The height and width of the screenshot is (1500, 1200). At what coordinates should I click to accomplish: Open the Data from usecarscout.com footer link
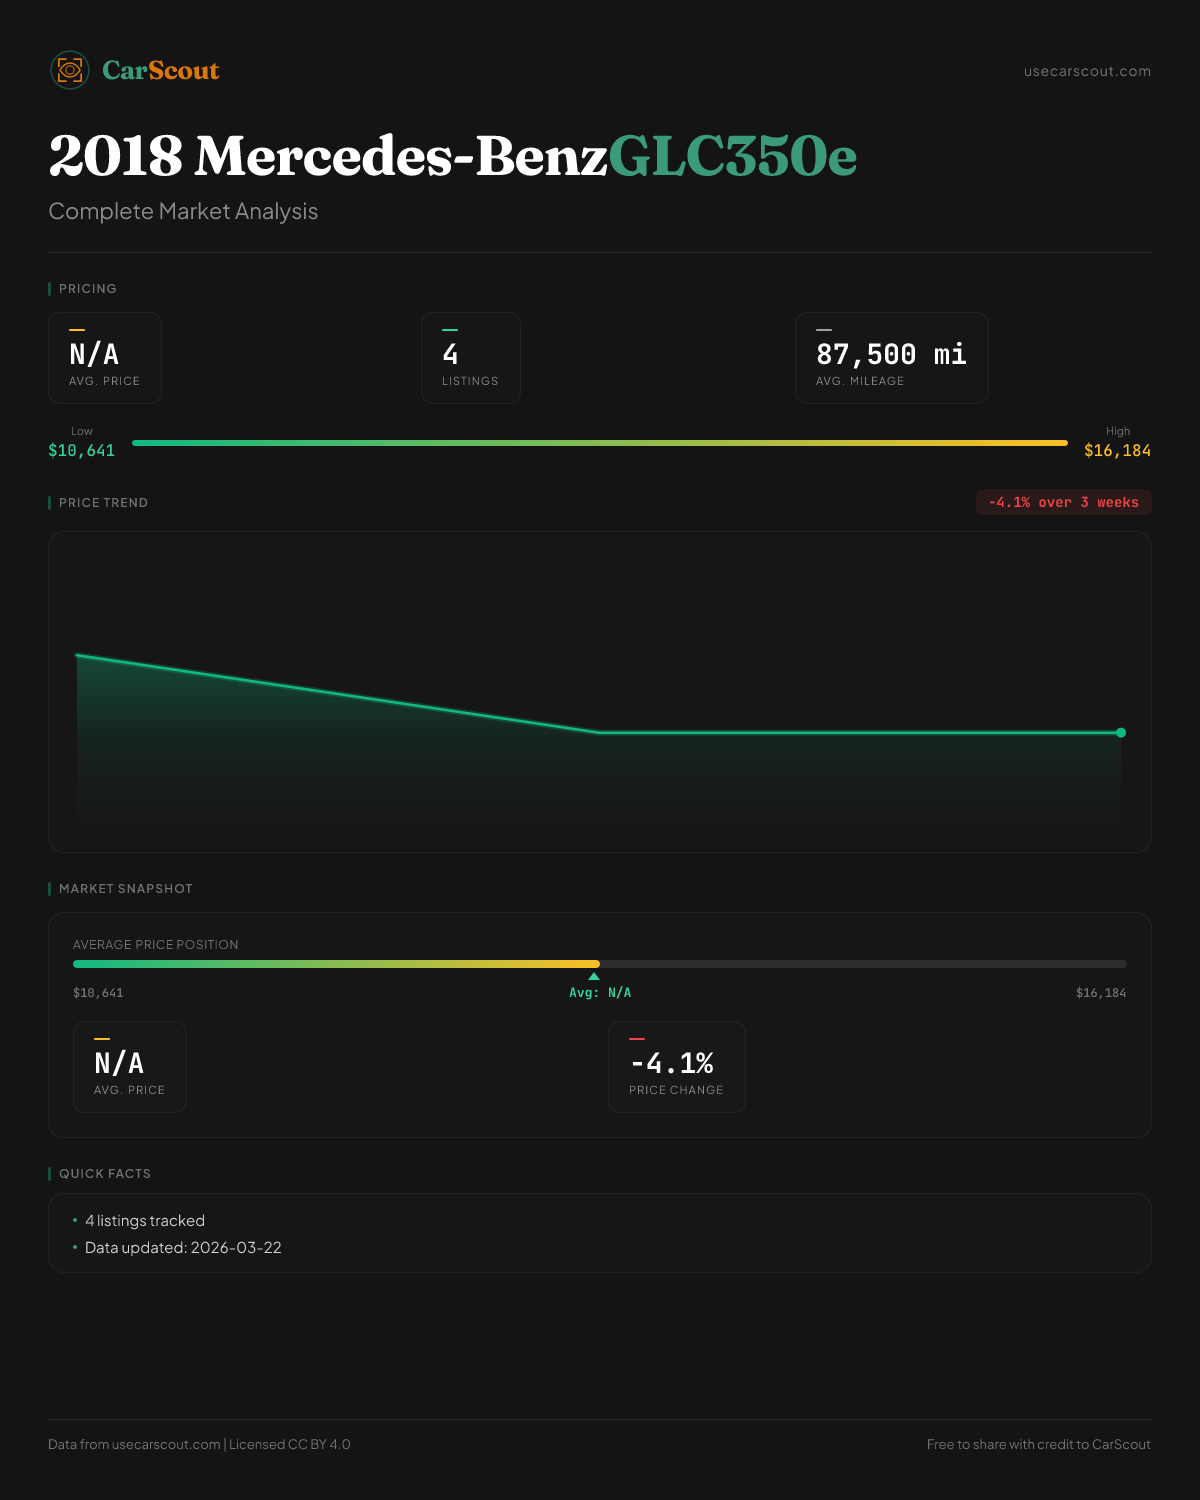166,1444
